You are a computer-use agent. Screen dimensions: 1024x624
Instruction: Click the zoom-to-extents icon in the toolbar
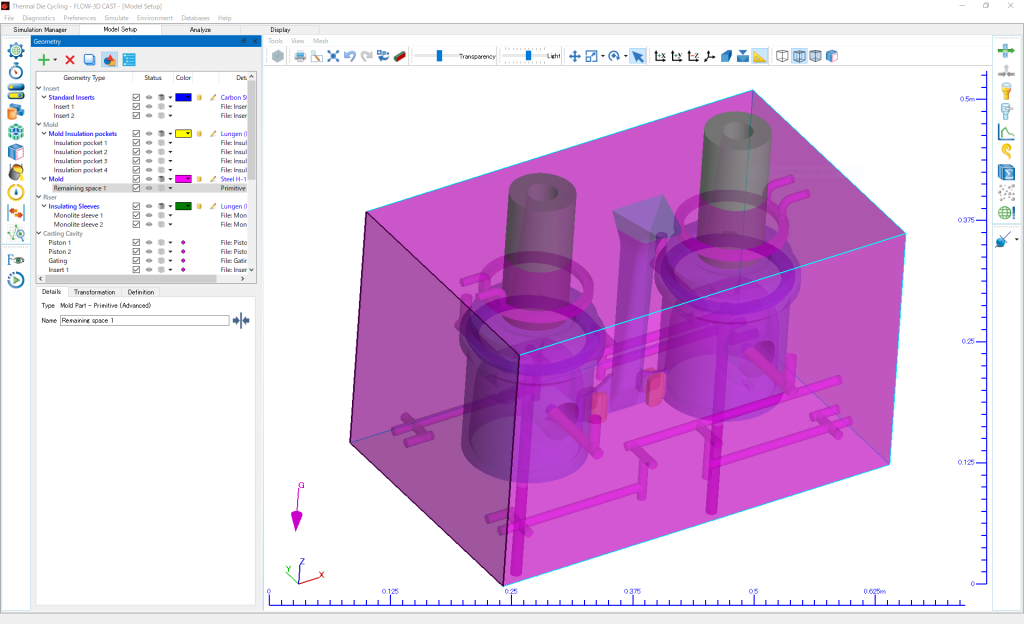[333, 56]
